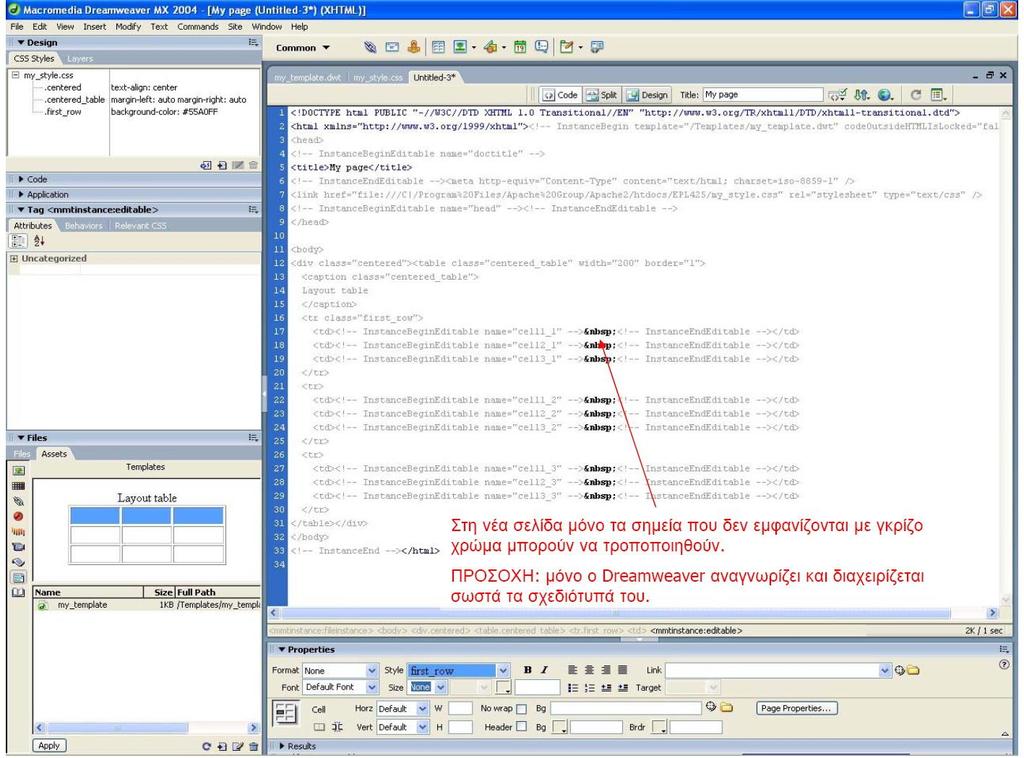Open the Common category dropdown in Insert bar

click(302, 48)
